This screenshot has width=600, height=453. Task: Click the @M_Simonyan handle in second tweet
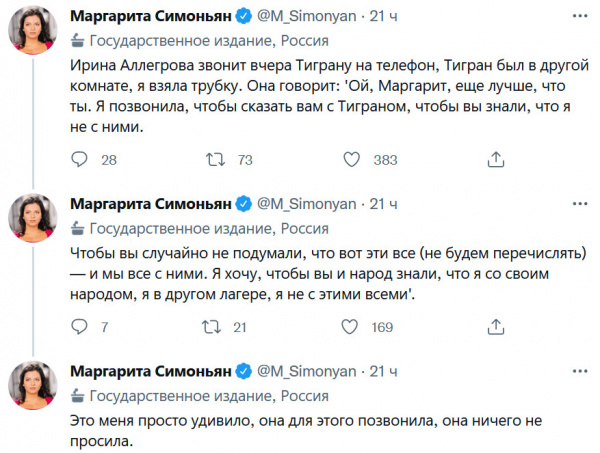[309, 204]
